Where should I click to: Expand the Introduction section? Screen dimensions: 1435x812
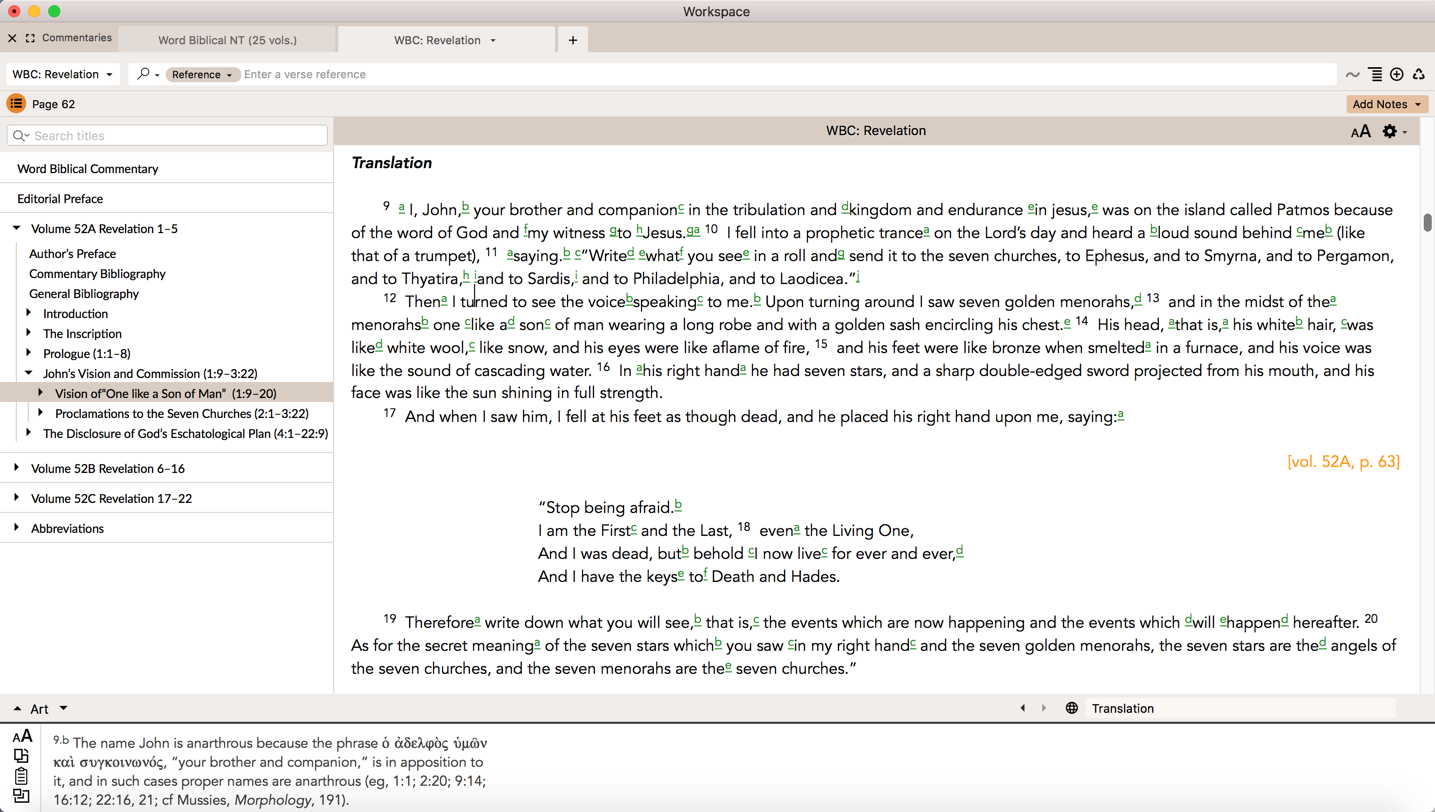pos(29,313)
